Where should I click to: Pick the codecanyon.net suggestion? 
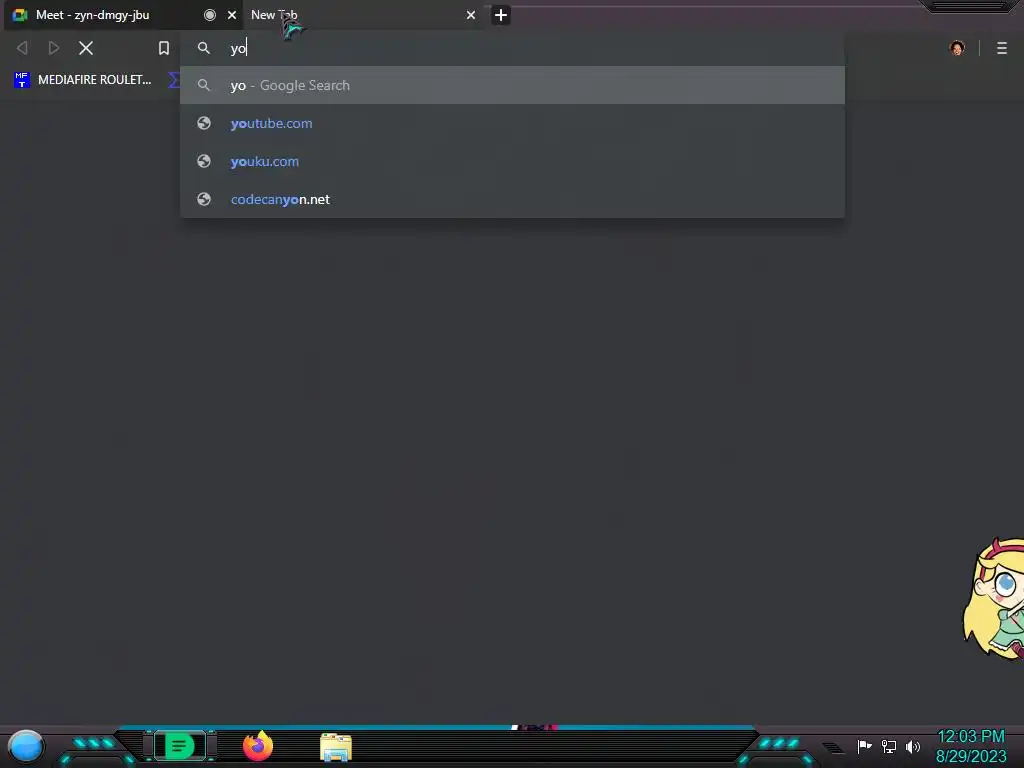point(513,199)
